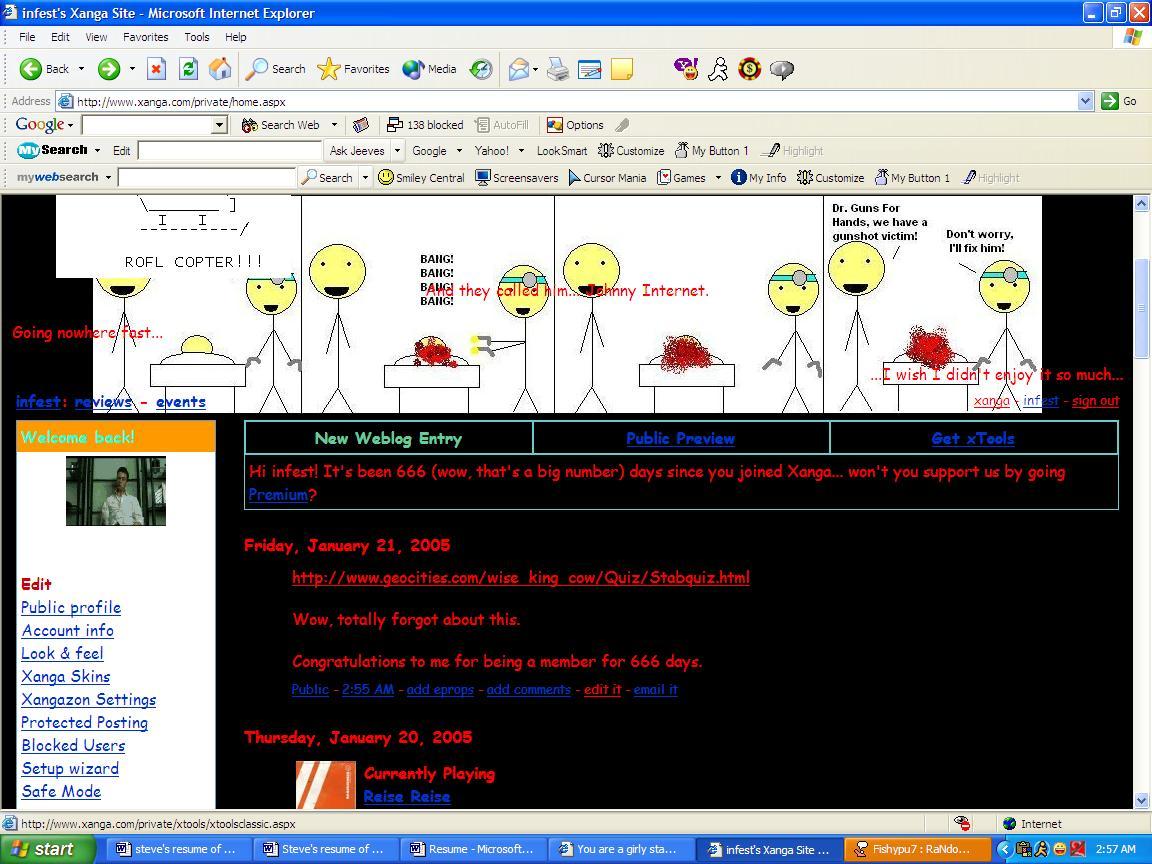Open the Search pane in the IE toolbar
The width and height of the screenshot is (1152, 864).
276,69
